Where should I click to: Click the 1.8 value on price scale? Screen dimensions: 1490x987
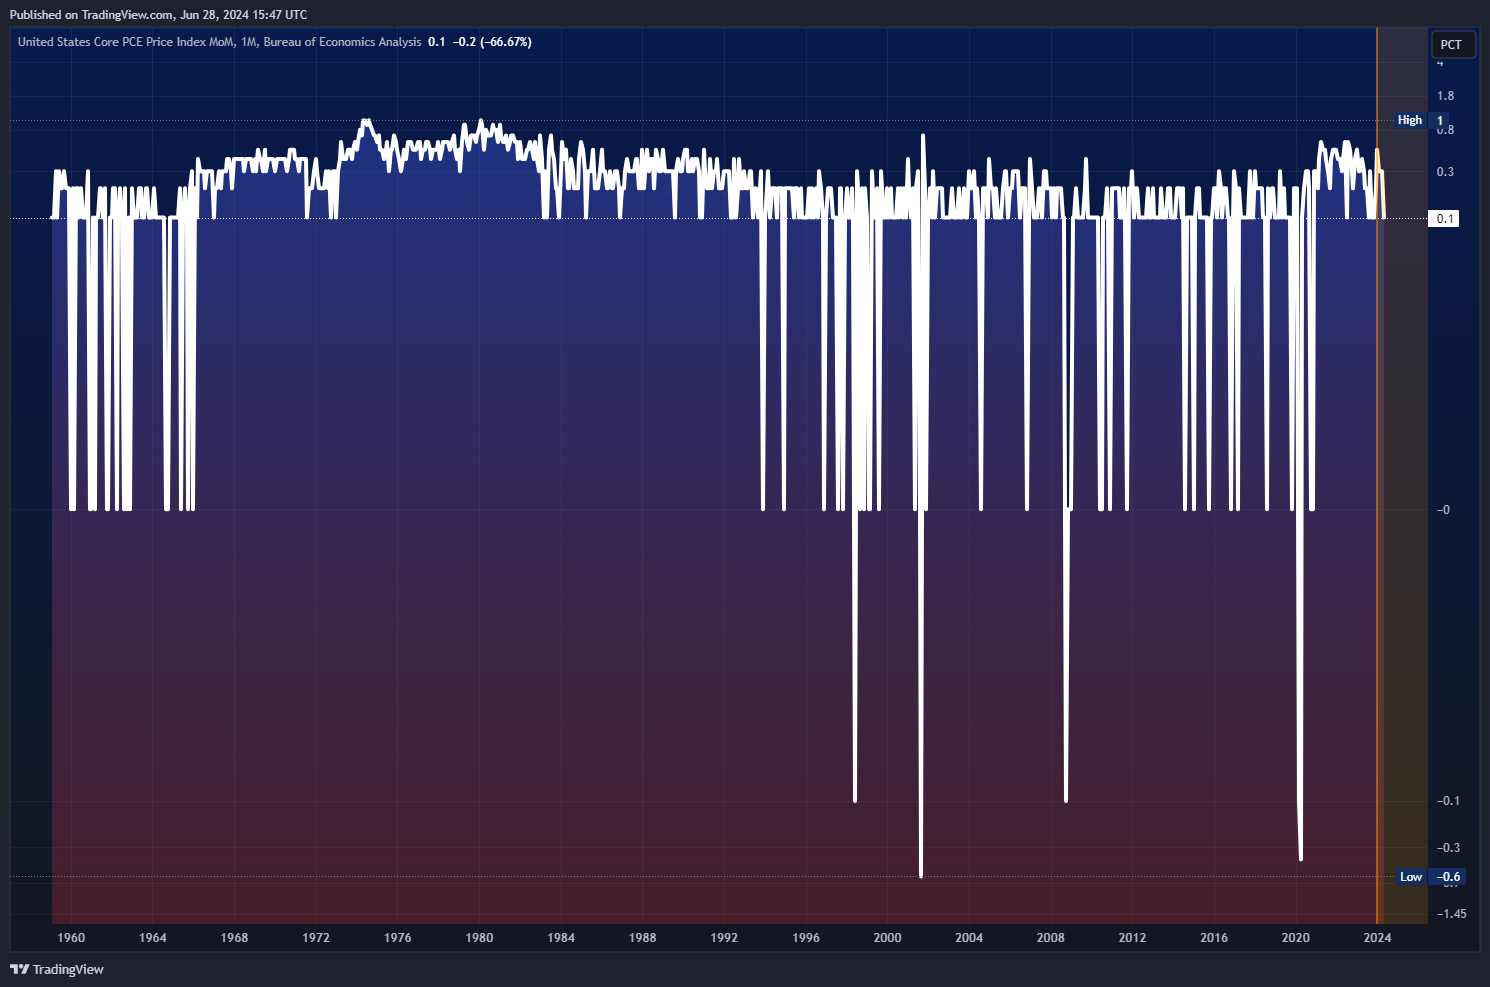[1445, 96]
